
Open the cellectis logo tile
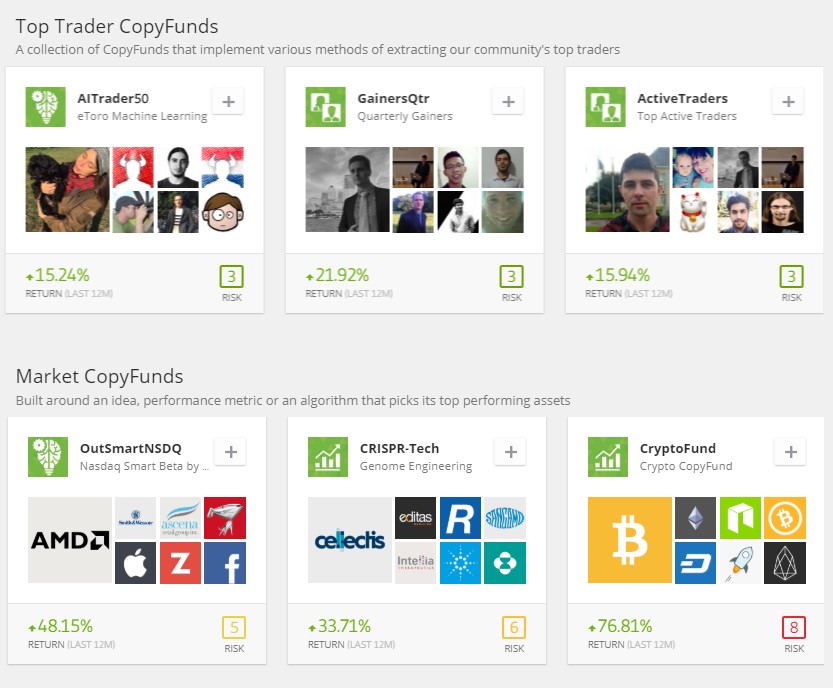click(350, 540)
